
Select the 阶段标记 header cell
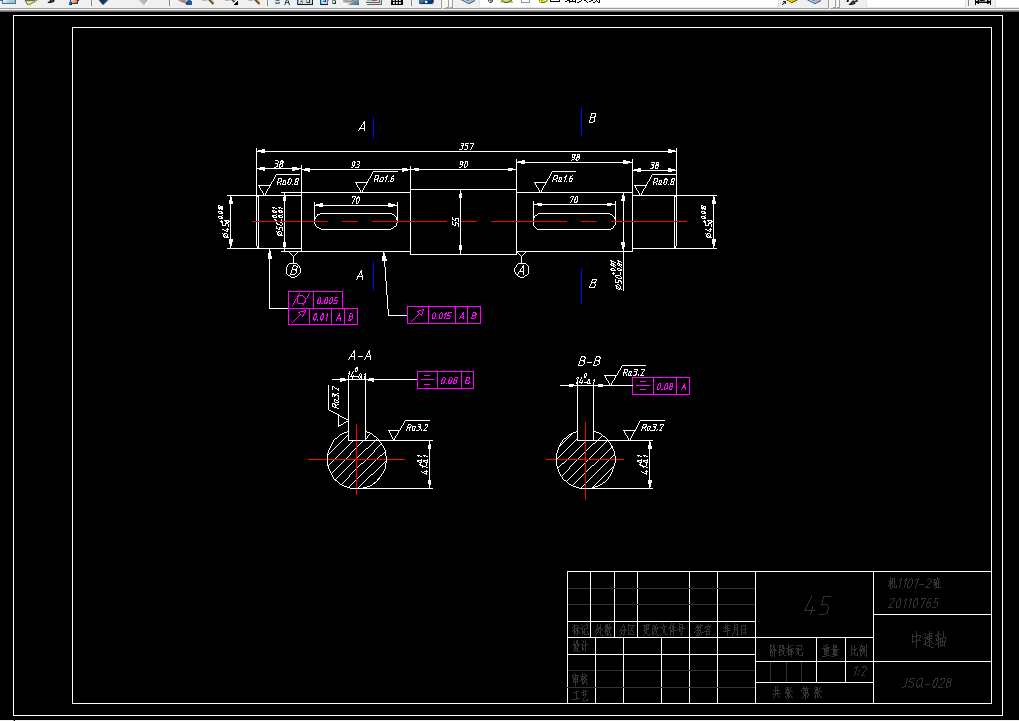tap(786, 650)
